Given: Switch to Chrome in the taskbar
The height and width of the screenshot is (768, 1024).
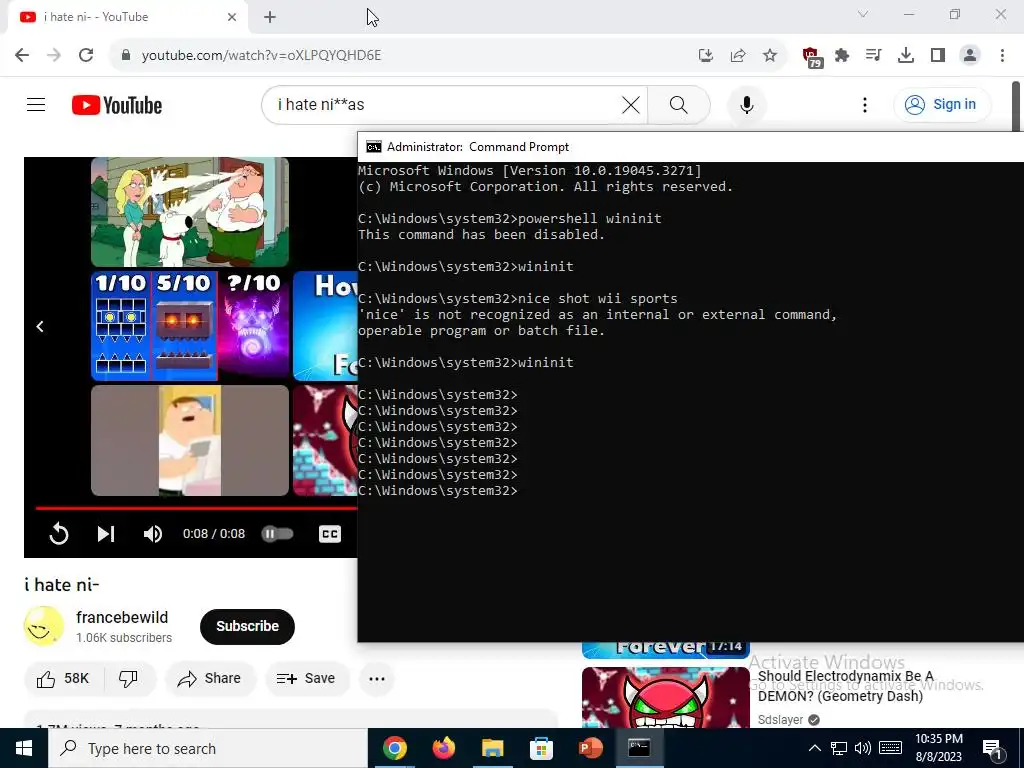Looking at the screenshot, I should click(394, 748).
